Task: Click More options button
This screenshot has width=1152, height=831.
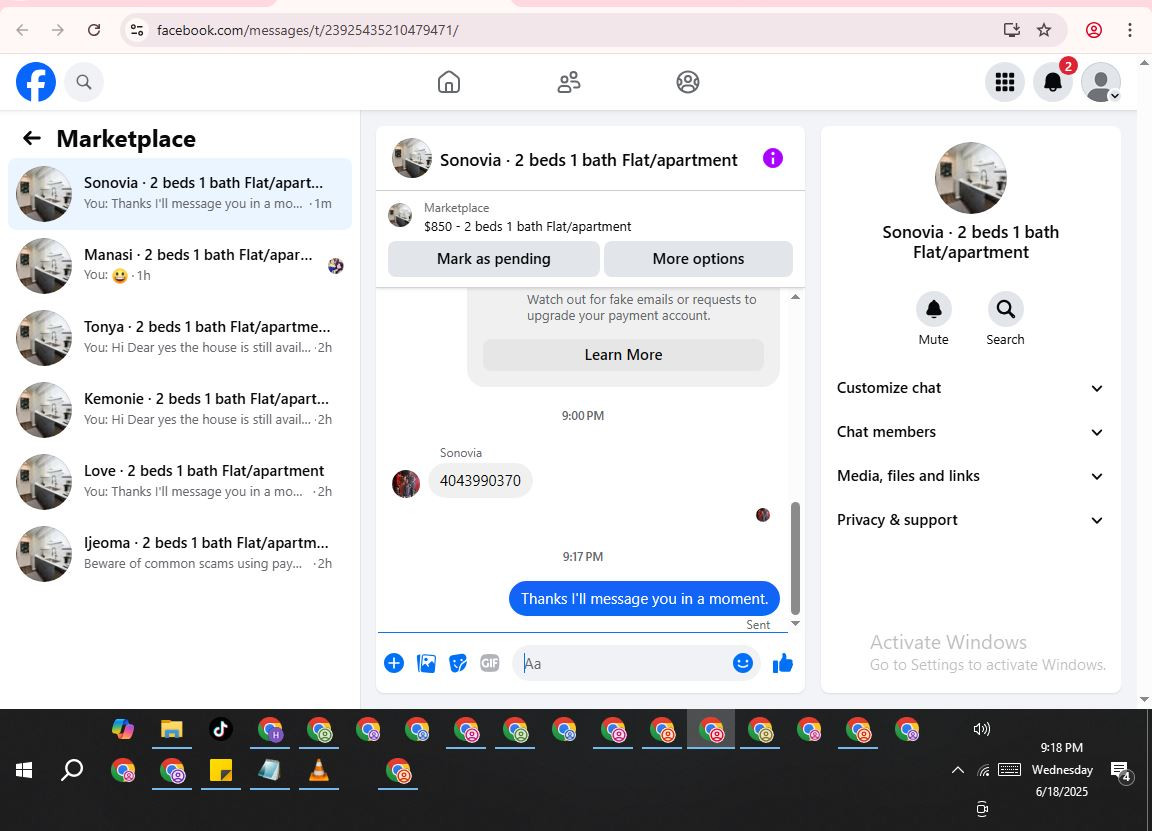Action: click(698, 259)
